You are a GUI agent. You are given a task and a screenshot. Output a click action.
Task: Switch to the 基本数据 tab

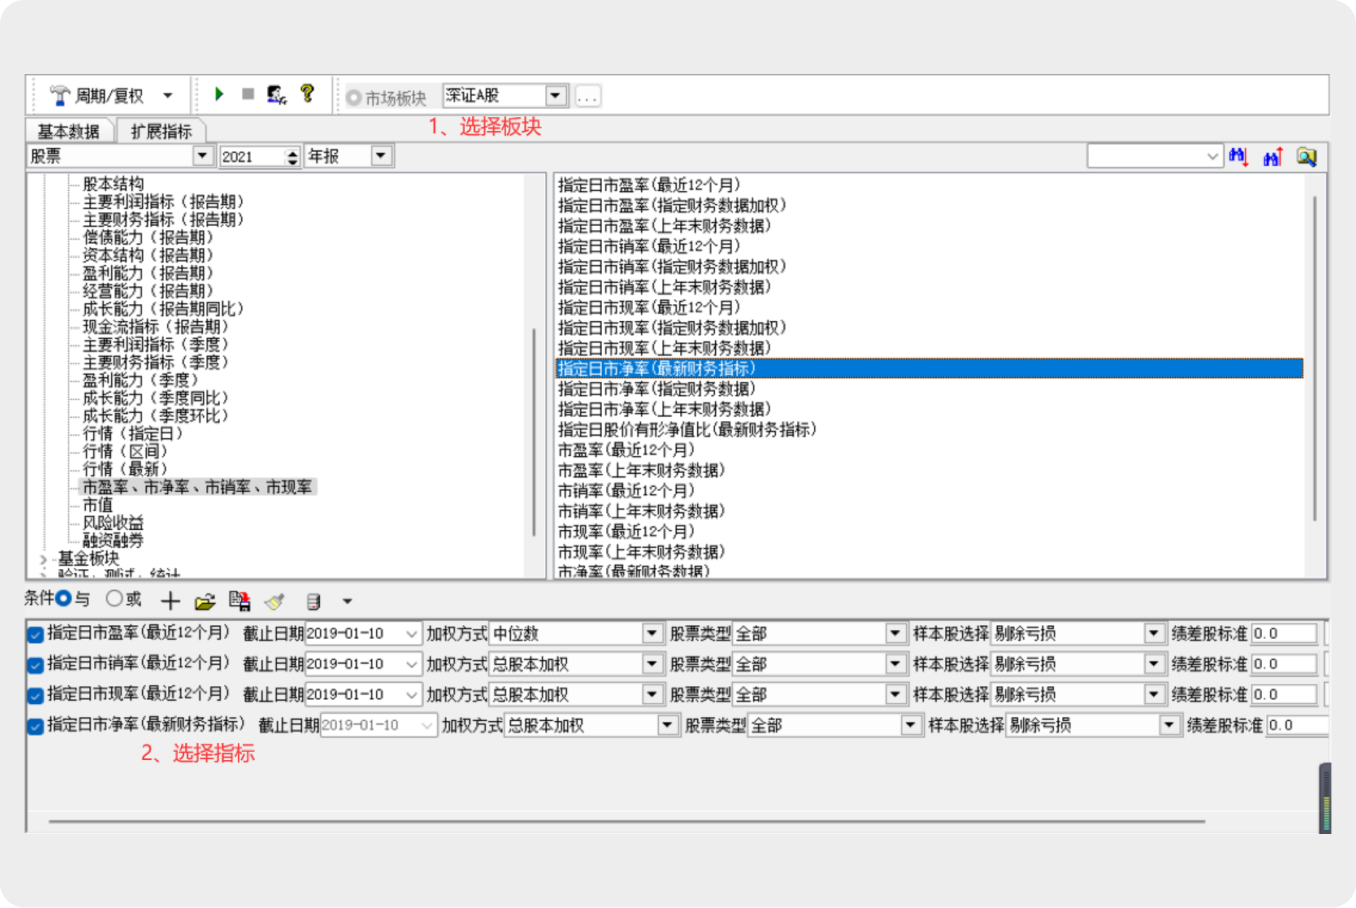pyautogui.click(x=68, y=131)
